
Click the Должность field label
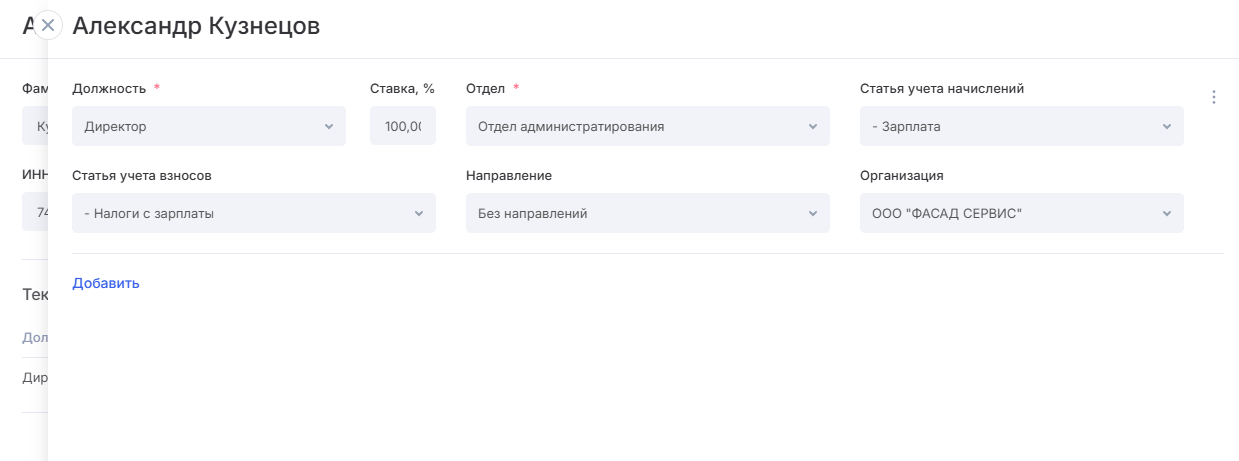[x=109, y=88]
